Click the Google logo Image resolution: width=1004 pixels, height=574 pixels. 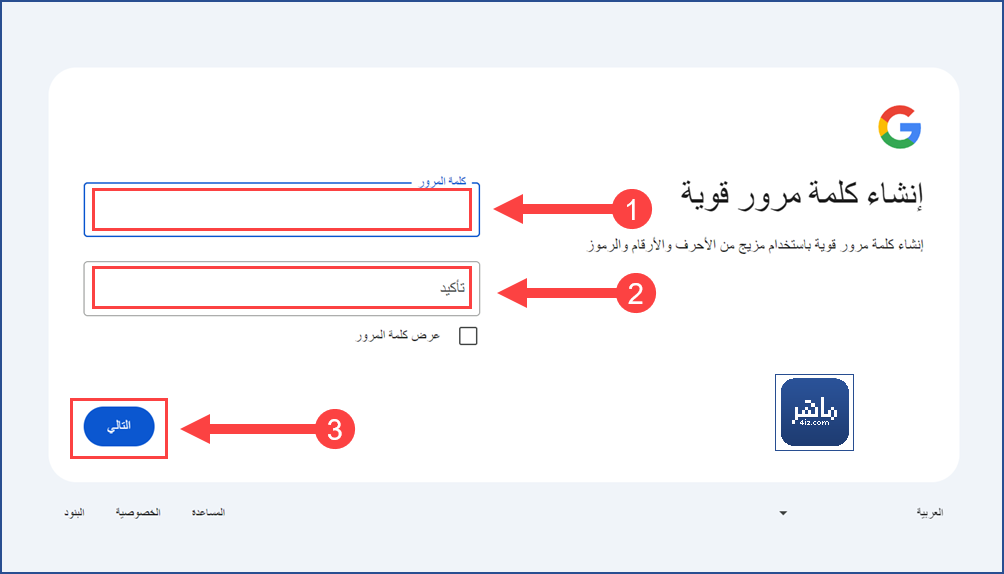click(x=900, y=127)
